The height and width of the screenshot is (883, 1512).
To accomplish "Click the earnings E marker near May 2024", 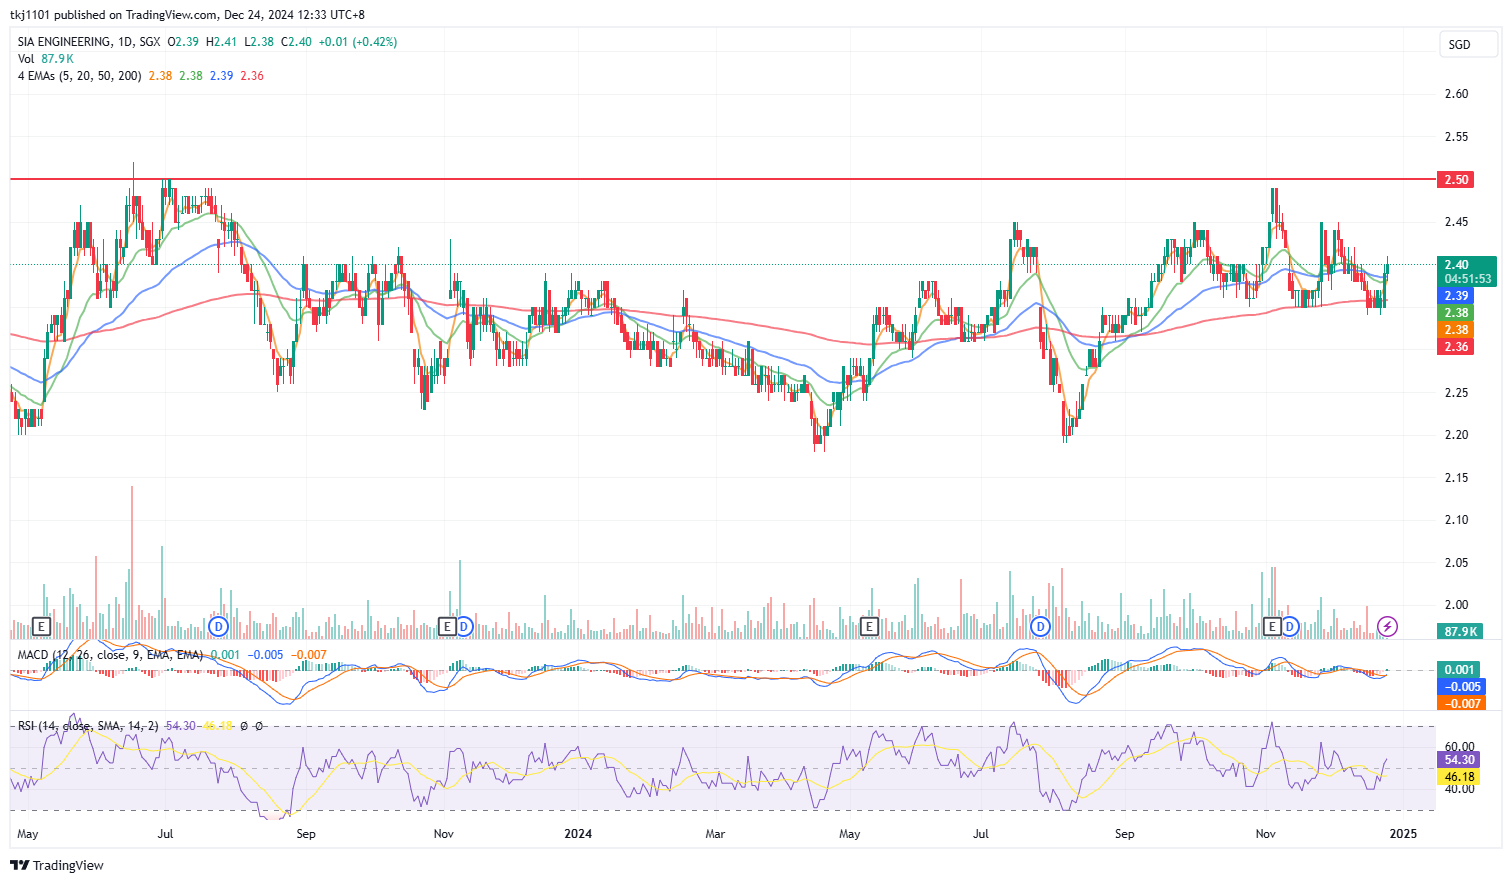I will (869, 627).
